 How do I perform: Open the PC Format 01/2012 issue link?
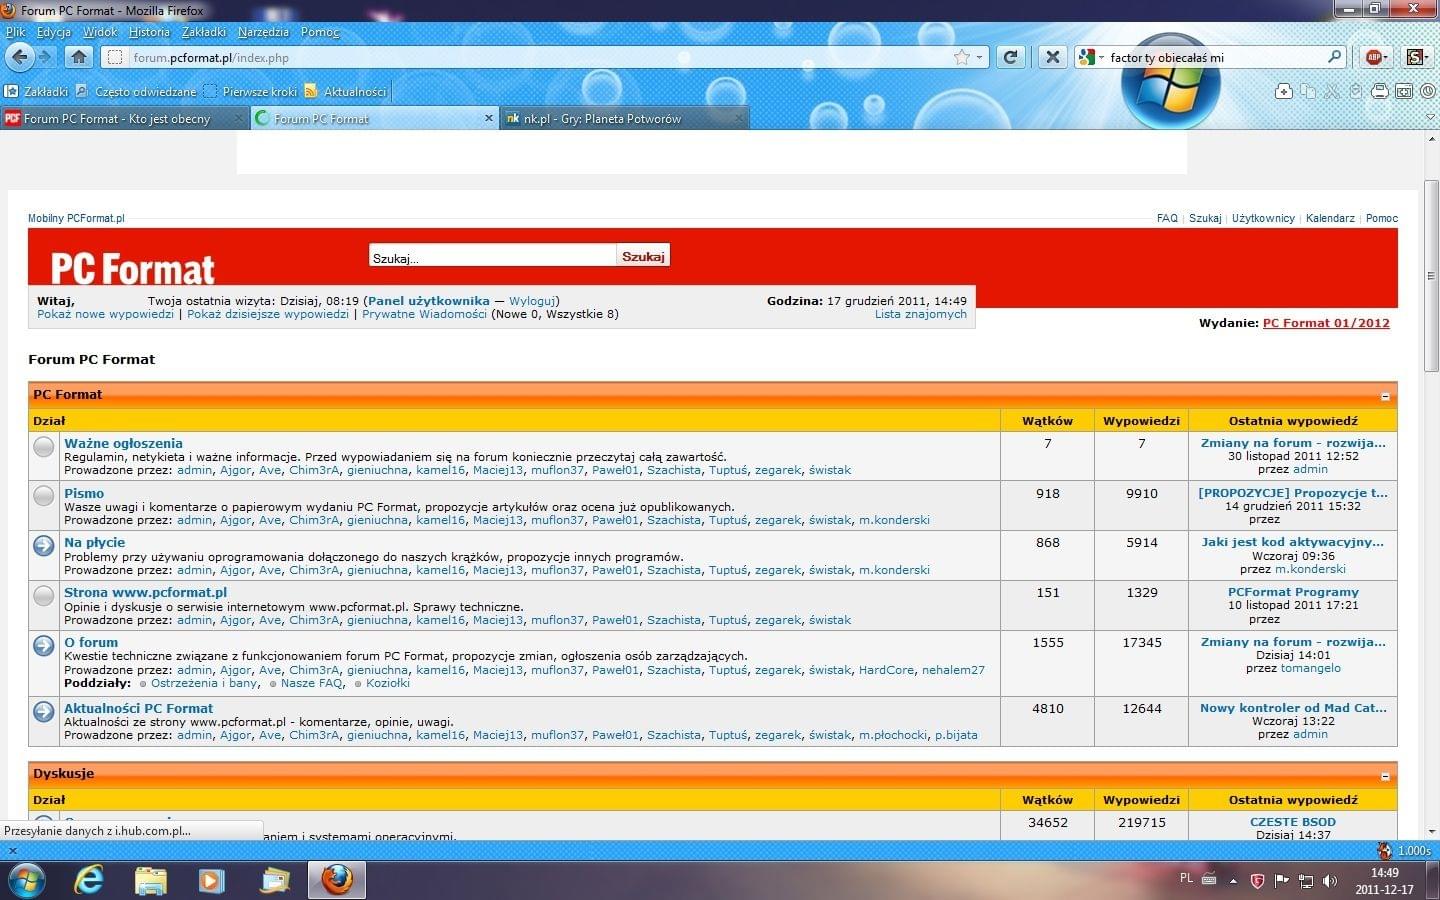[1326, 323]
